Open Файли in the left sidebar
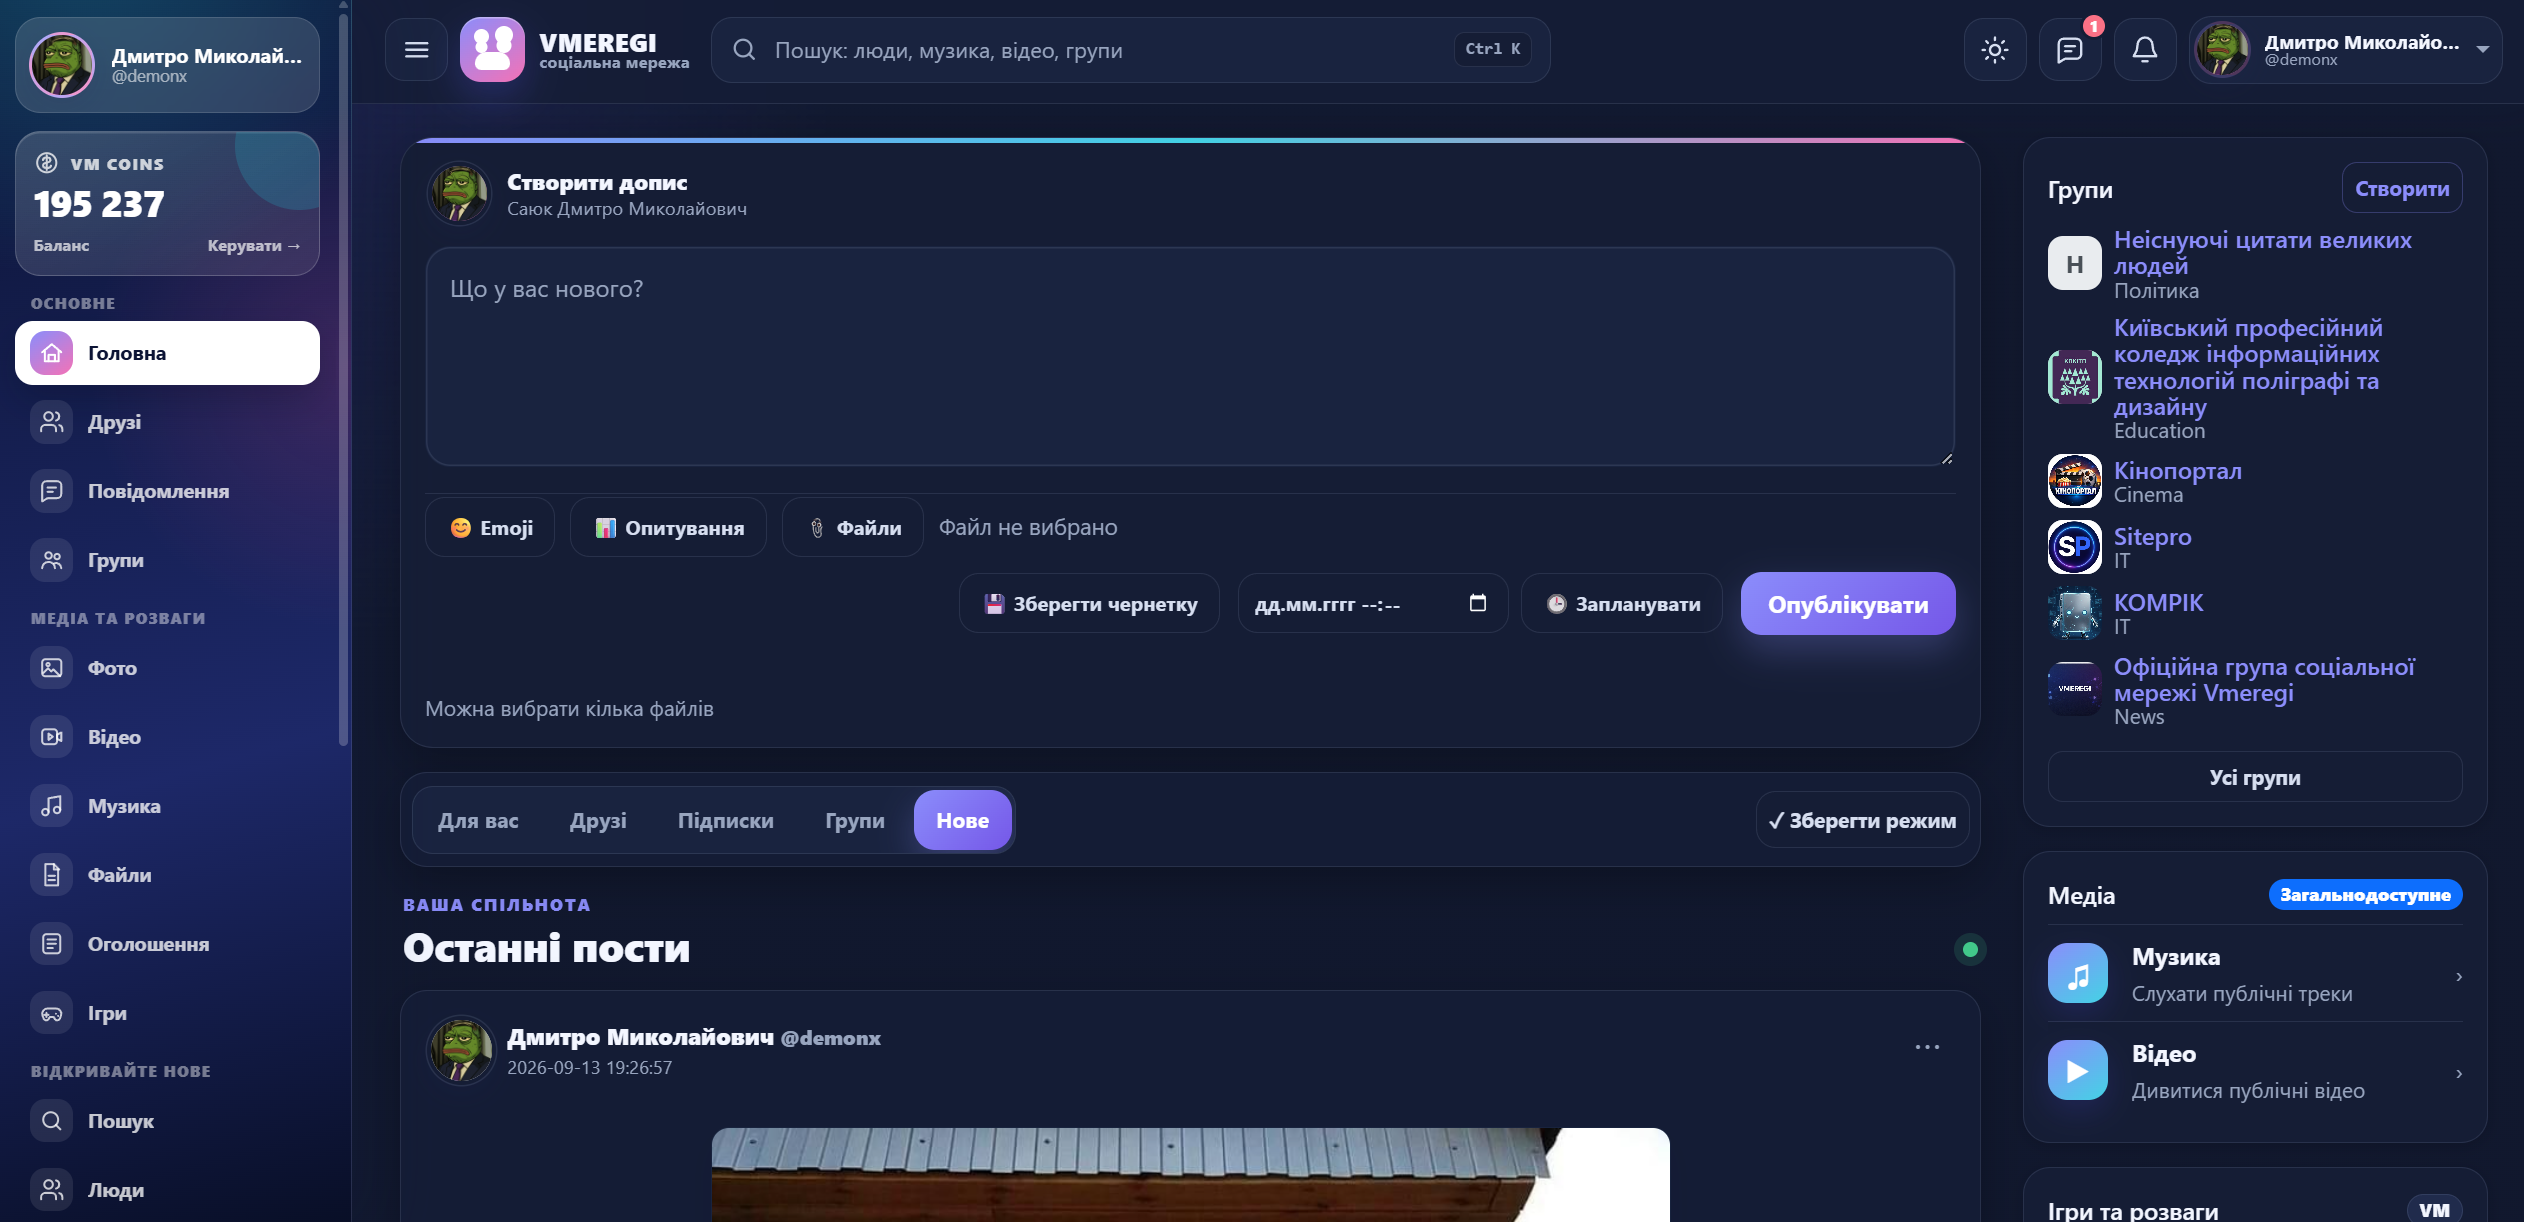This screenshot has height=1222, width=2524. point(167,875)
